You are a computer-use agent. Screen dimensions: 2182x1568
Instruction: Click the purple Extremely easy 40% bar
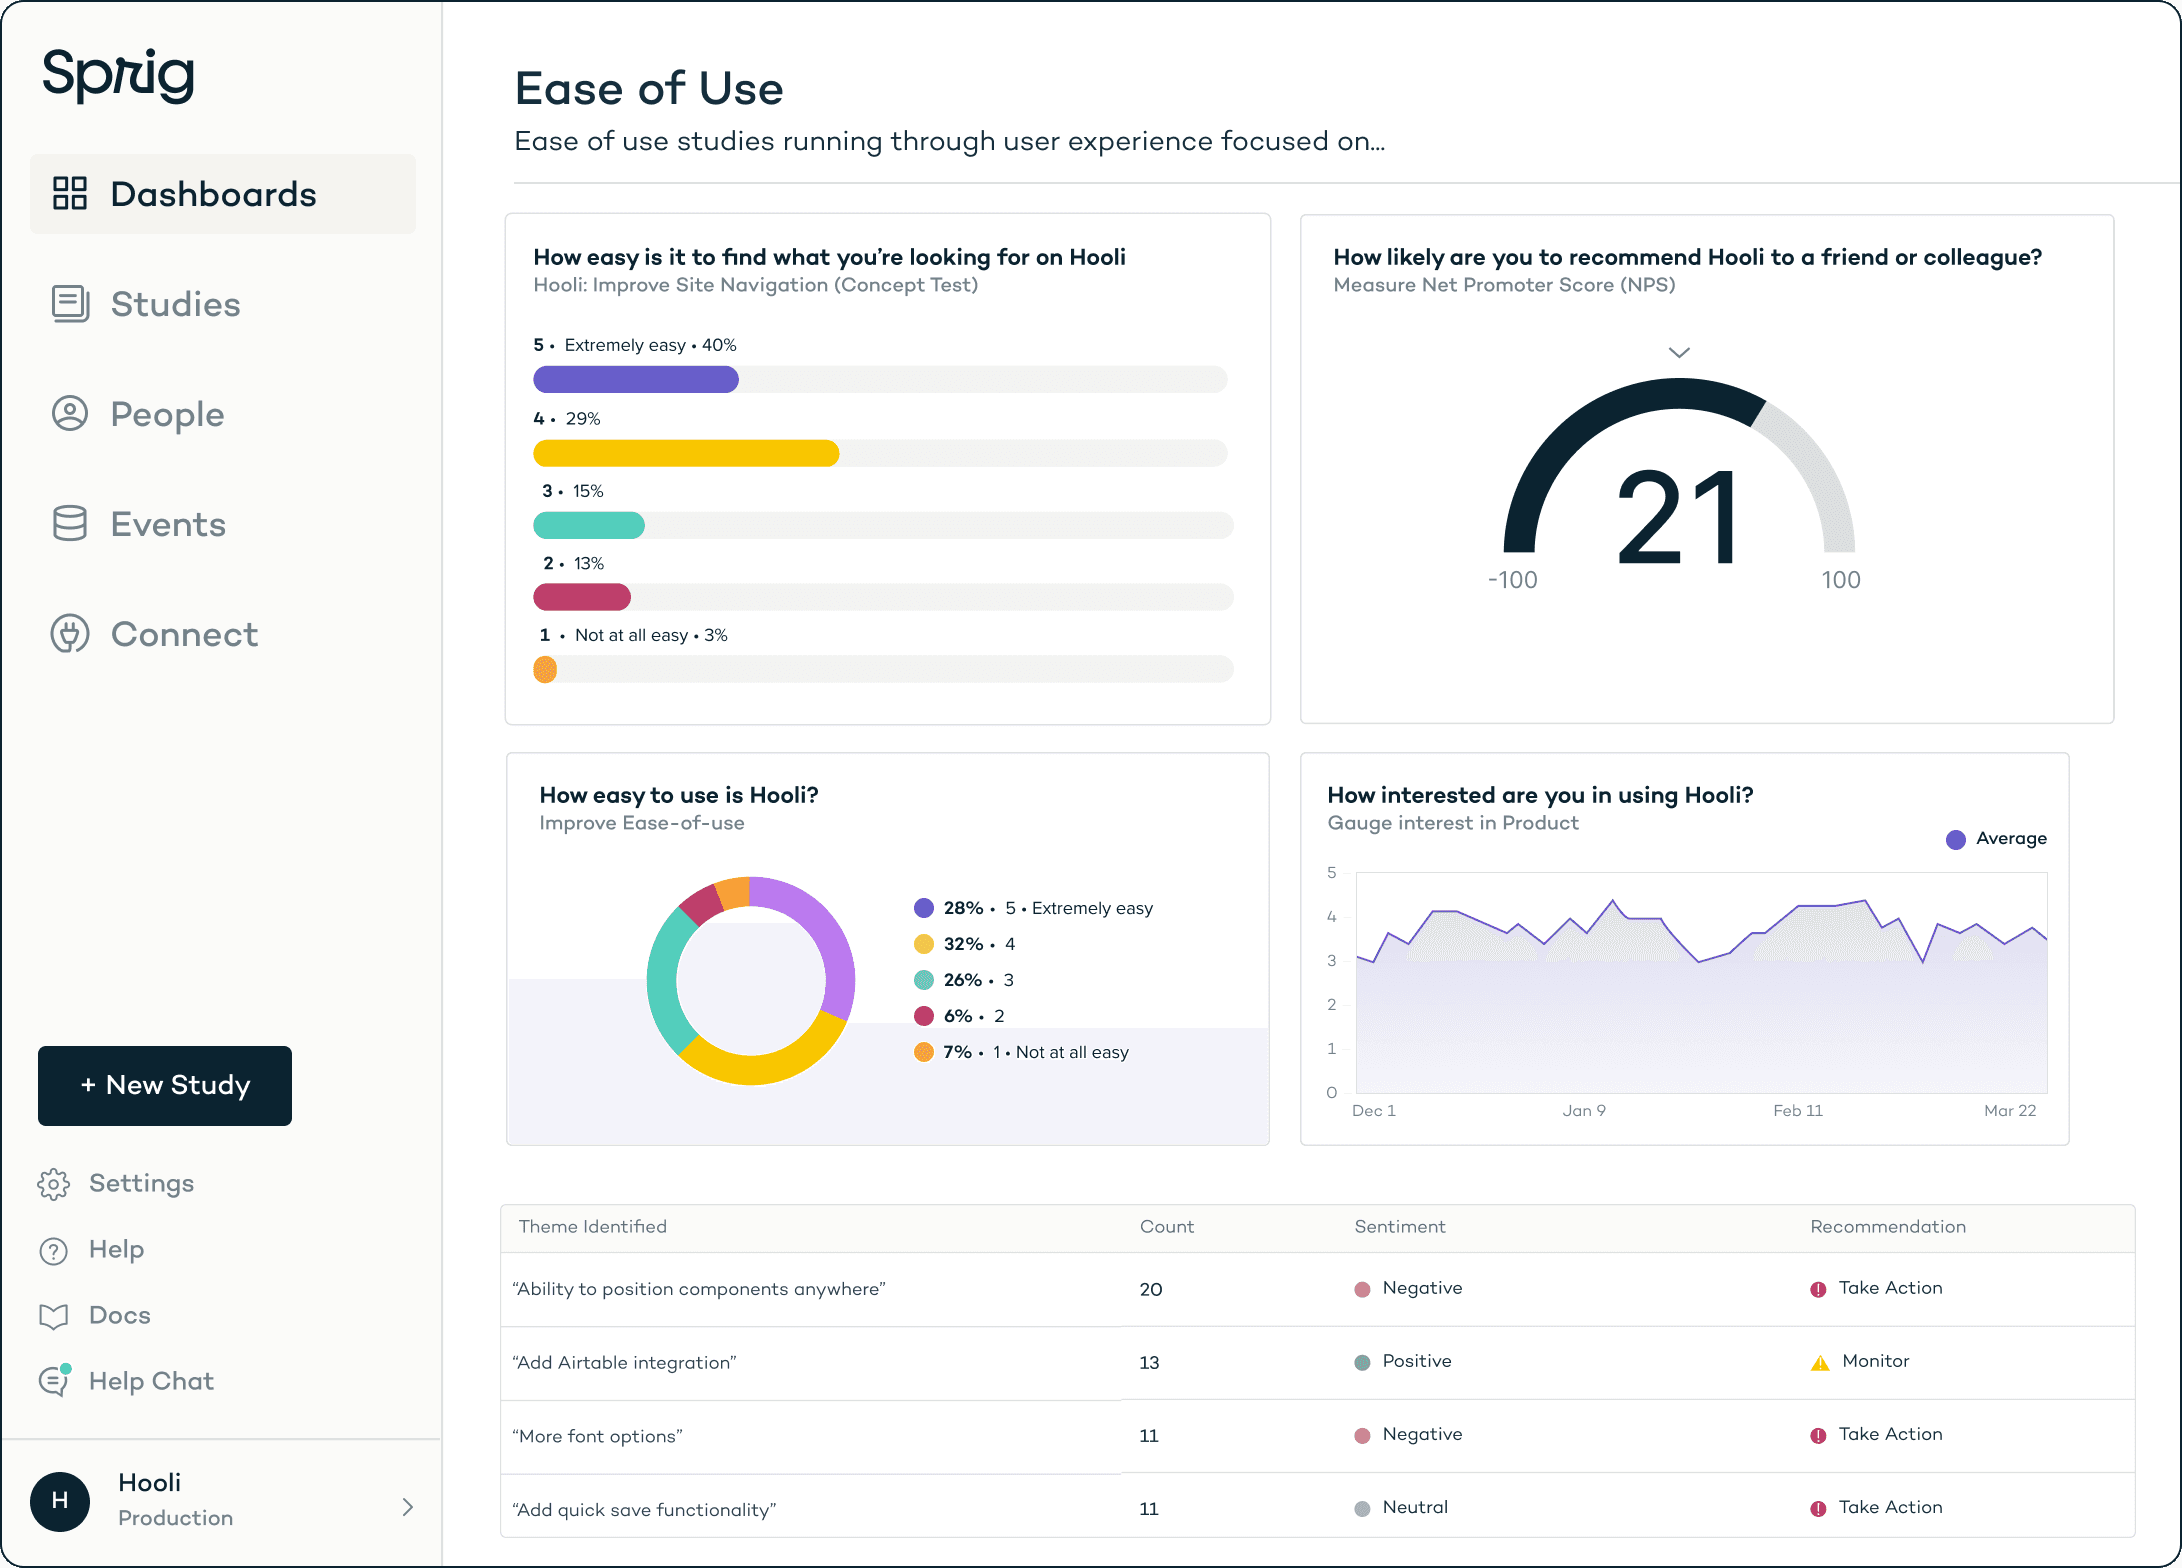pos(636,379)
